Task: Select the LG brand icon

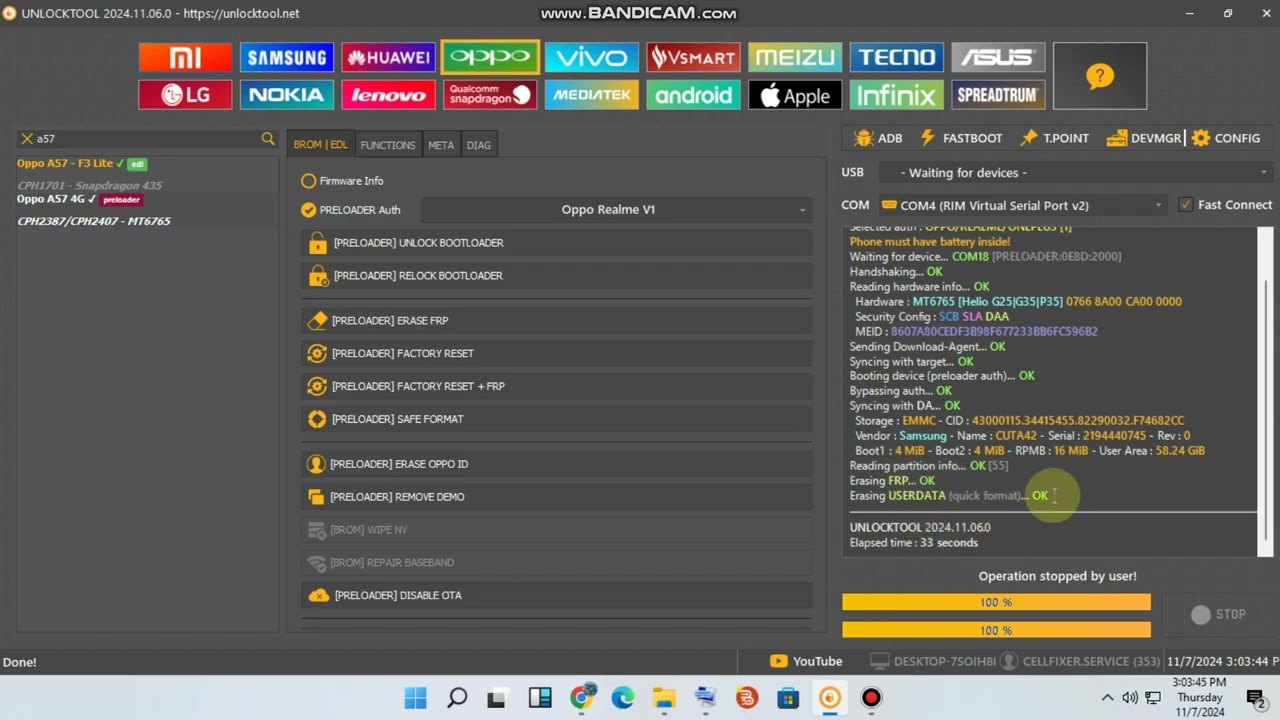Action: coord(185,95)
